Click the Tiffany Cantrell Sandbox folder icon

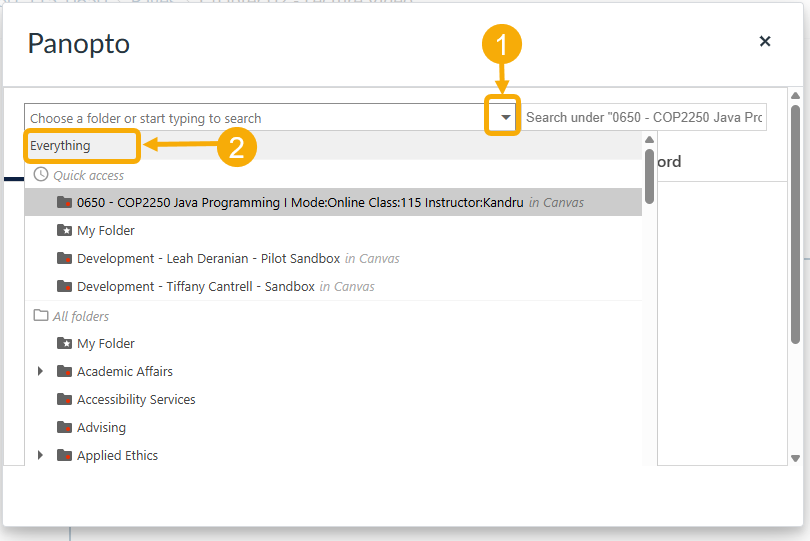click(65, 286)
